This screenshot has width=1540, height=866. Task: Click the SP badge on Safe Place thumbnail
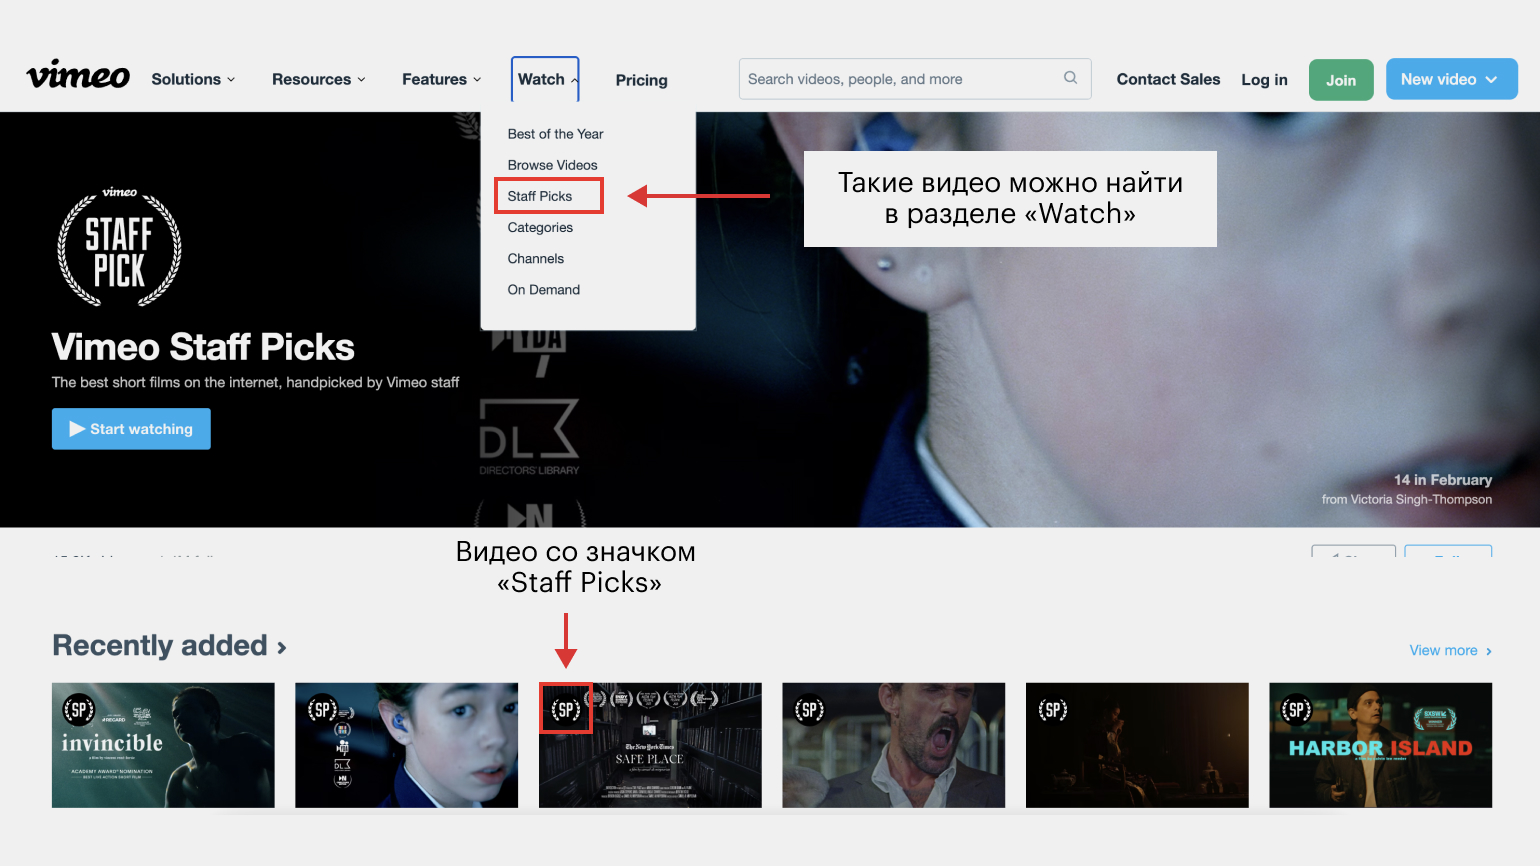coord(566,710)
